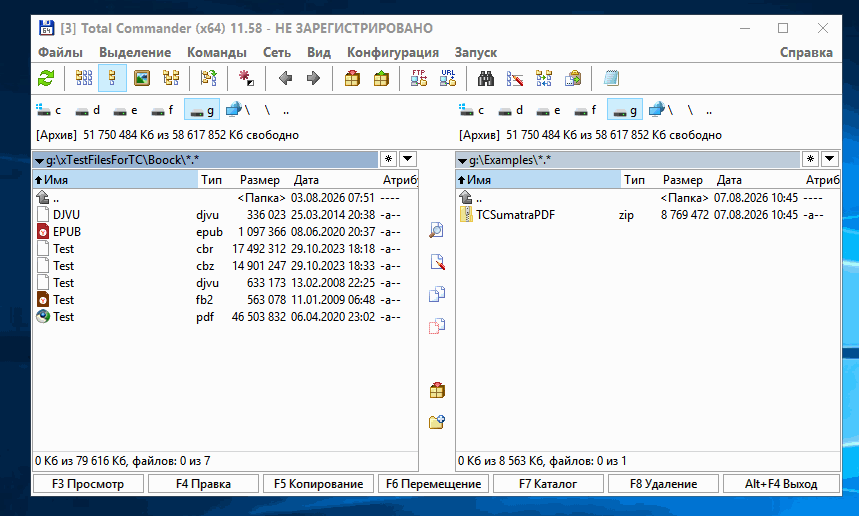Click F3 Просмотр button
The width and height of the screenshot is (859, 516).
pos(88,484)
